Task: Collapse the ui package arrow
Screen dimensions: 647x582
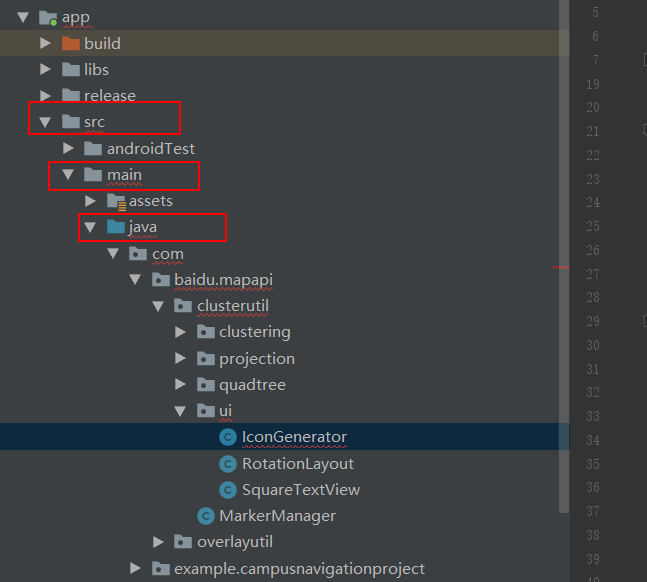Action: pos(180,411)
